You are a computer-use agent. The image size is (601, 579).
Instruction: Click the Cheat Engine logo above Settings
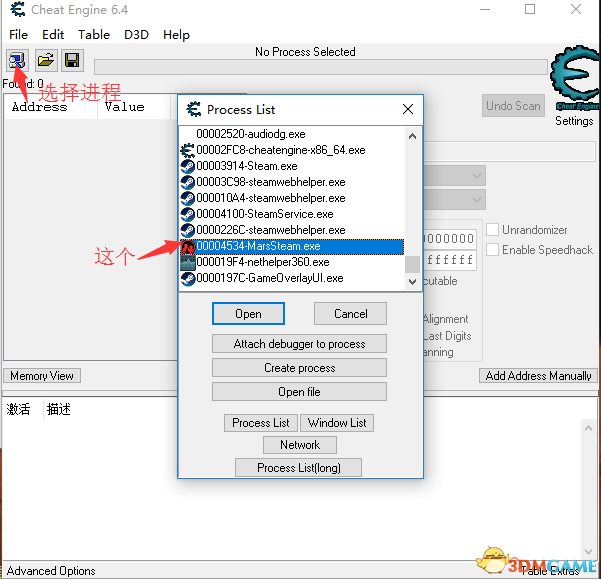pyautogui.click(x=575, y=77)
